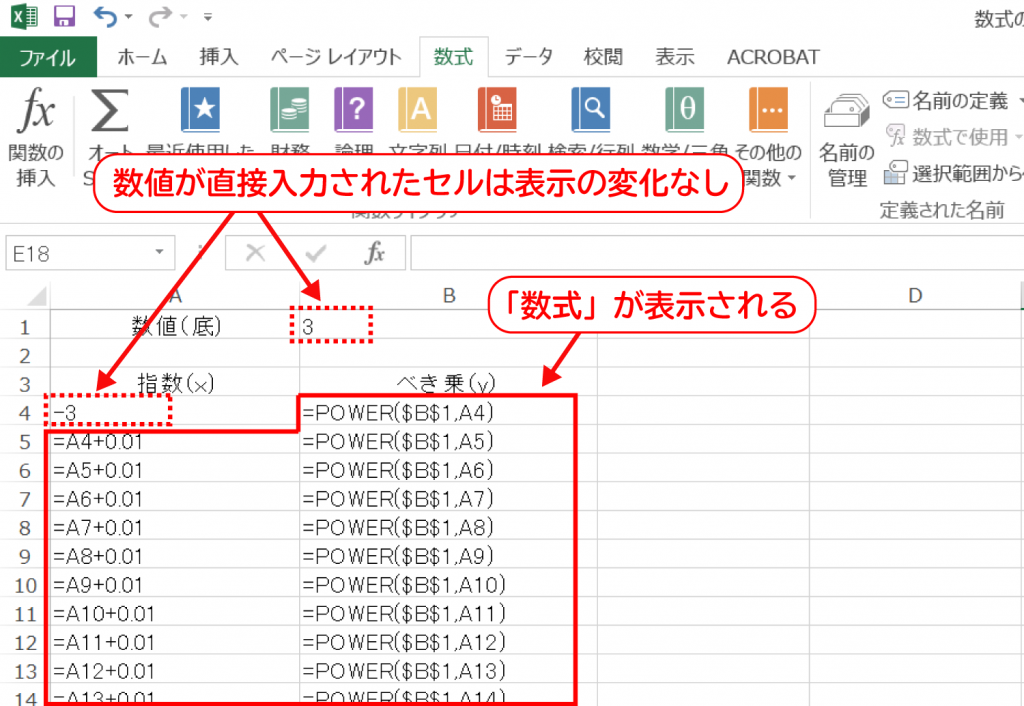Viewport: 1024px width, 706px height.
Task: Open Define Name (名前の定義) menu
Action: pos(950,100)
